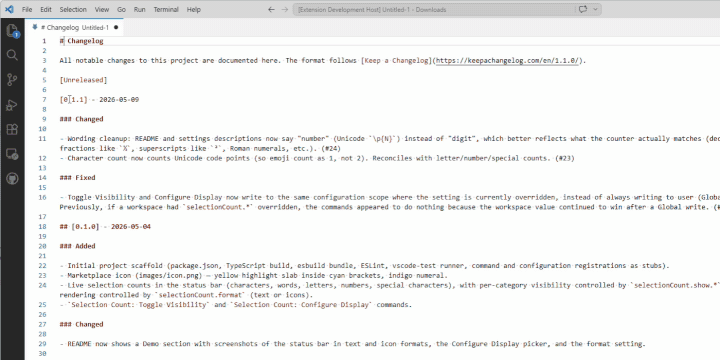Click the '(#24)' issue reference on line 11
The height and width of the screenshot is (360, 720).
pos(331,149)
